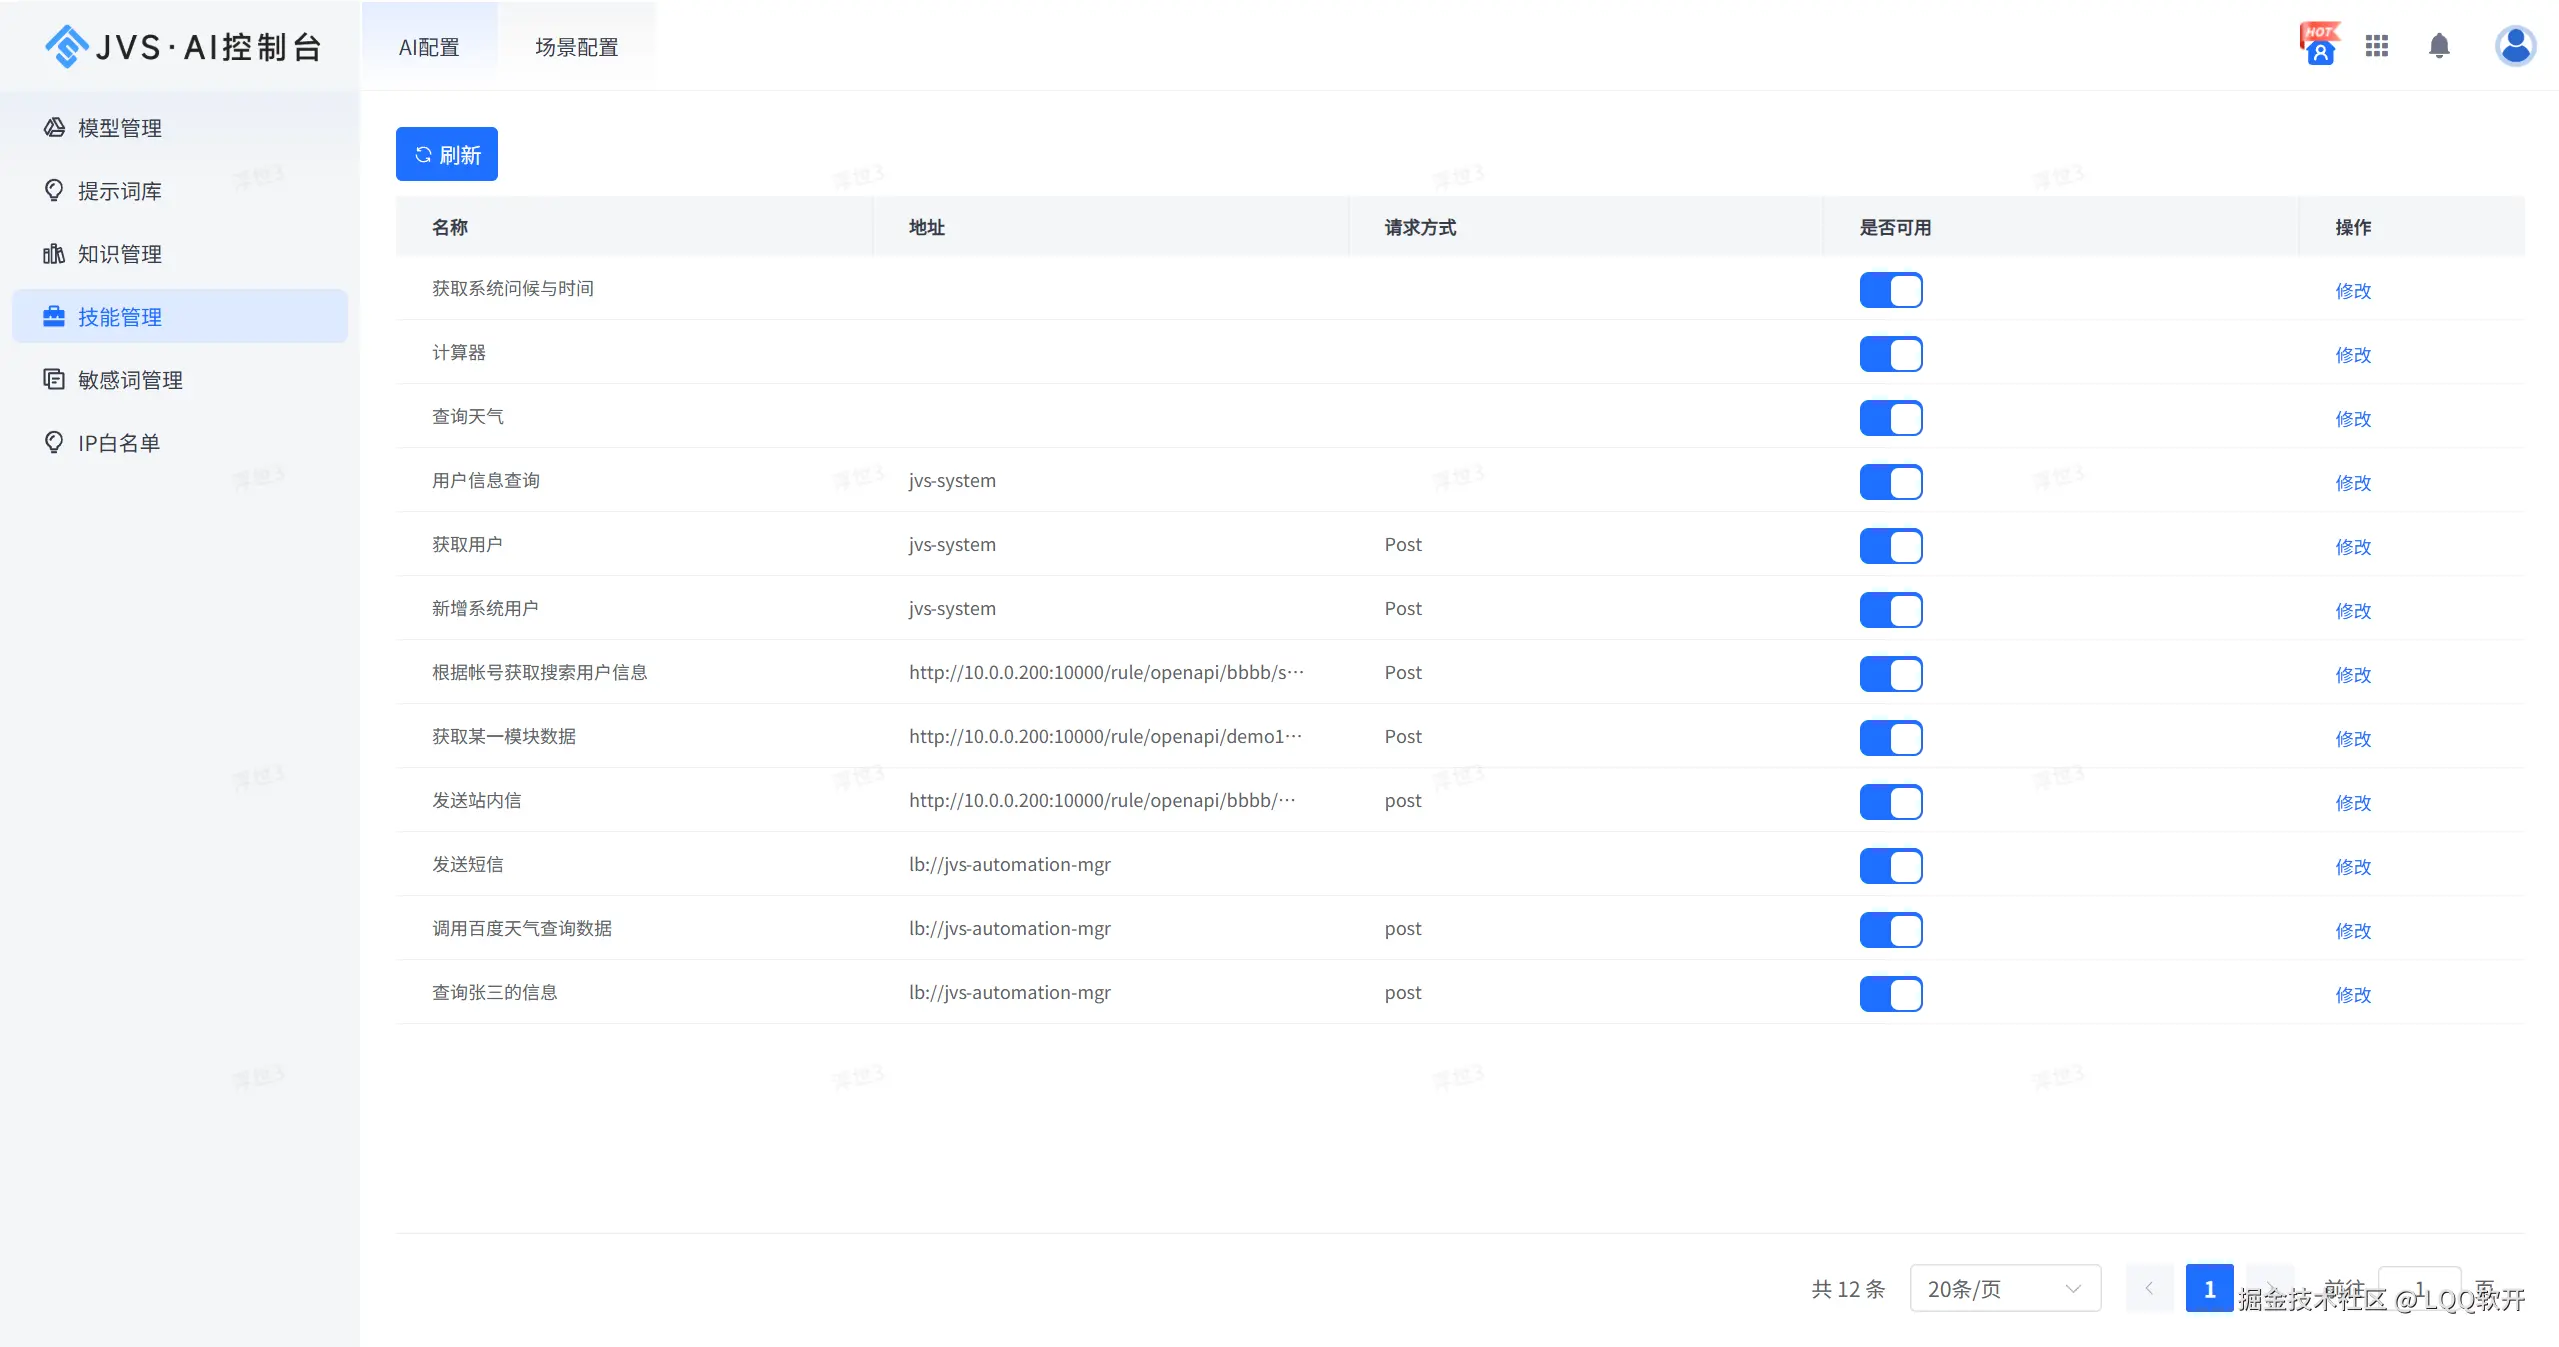Disable availability for 计算器 skill
This screenshot has width=2559, height=1347.
[1889, 354]
